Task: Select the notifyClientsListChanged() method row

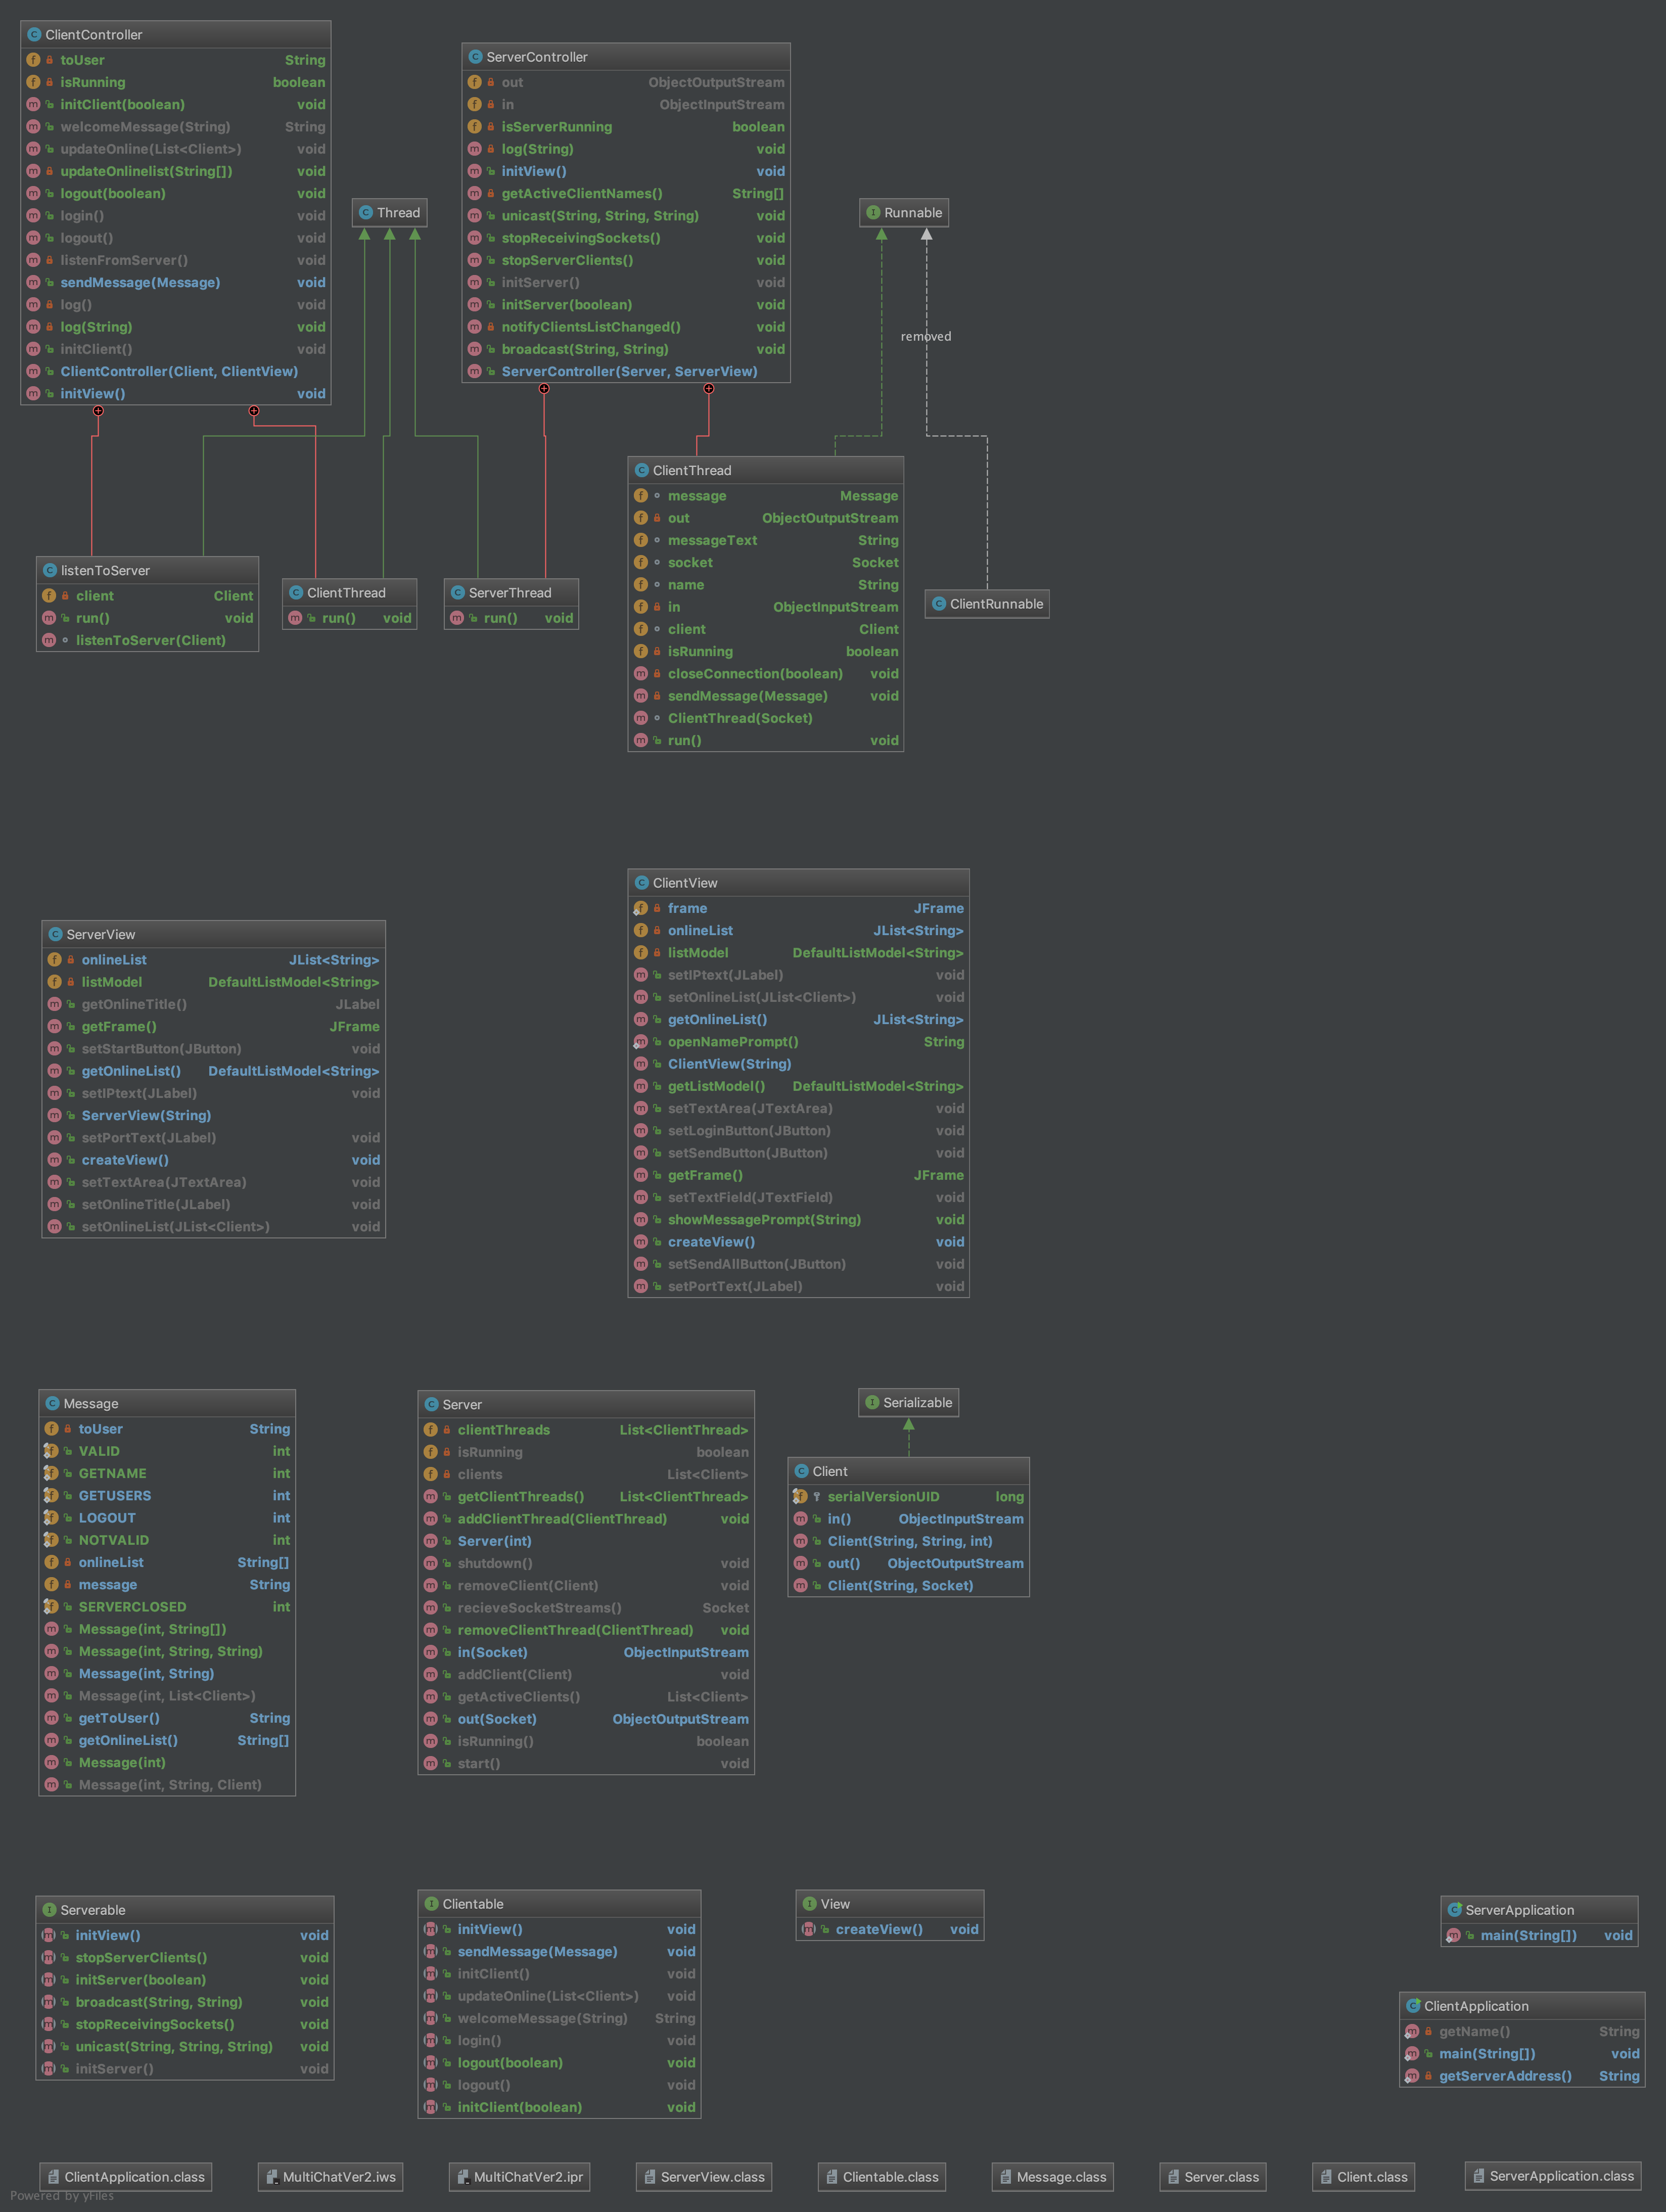Action: tap(626, 327)
